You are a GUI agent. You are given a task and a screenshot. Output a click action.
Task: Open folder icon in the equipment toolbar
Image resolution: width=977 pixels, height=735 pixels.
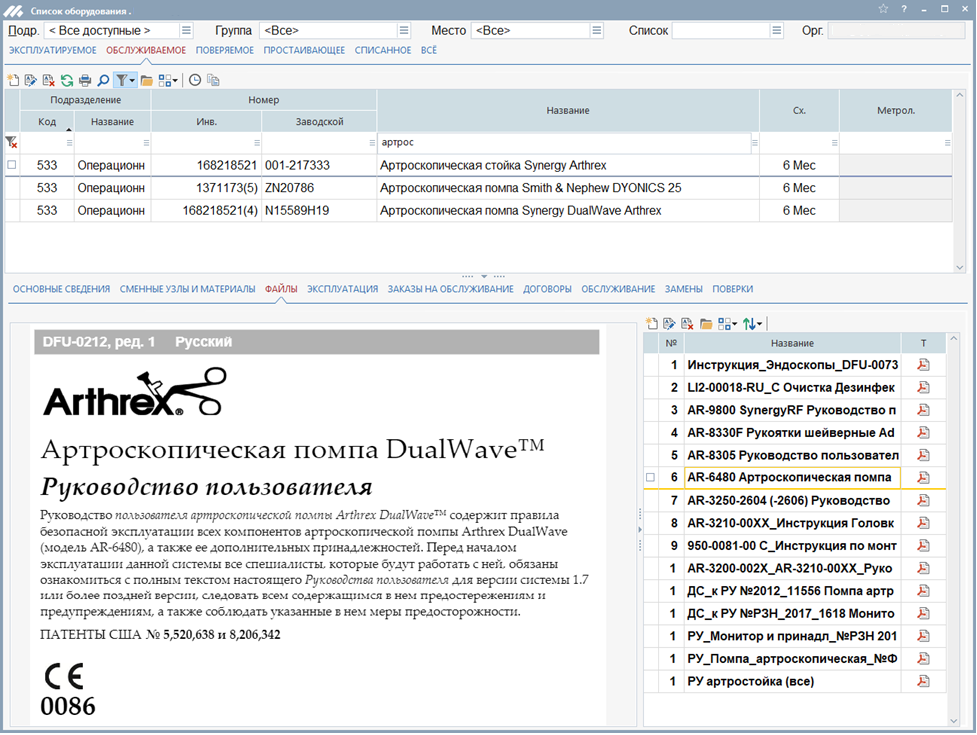[x=146, y=80]
